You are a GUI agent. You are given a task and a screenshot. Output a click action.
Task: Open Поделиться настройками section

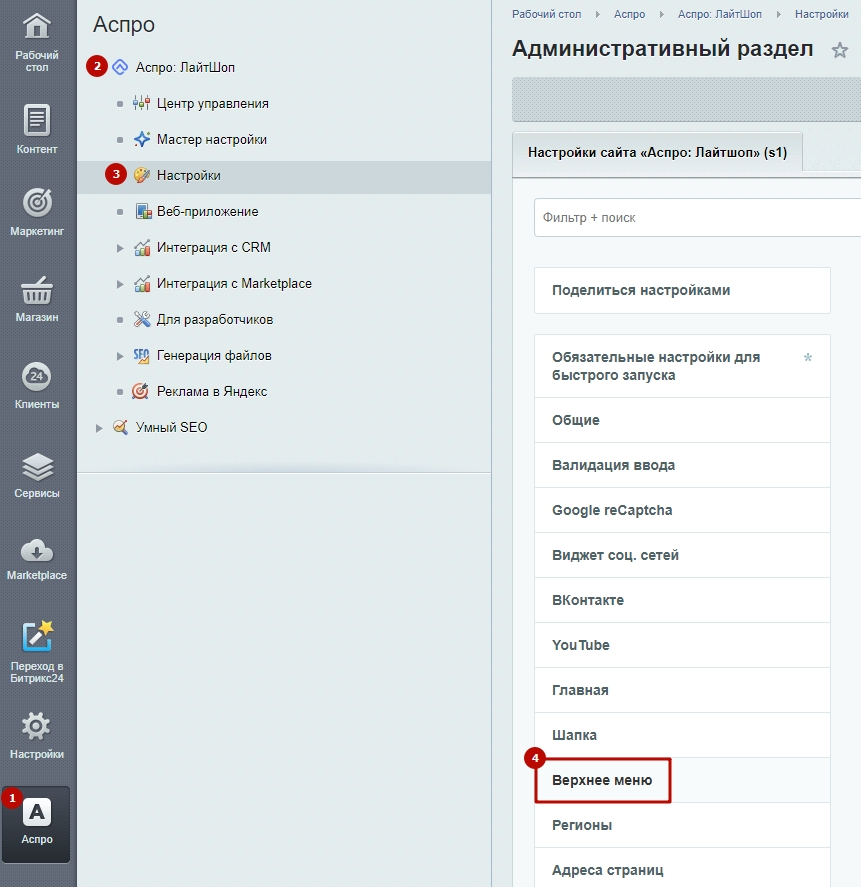point(682,290)
